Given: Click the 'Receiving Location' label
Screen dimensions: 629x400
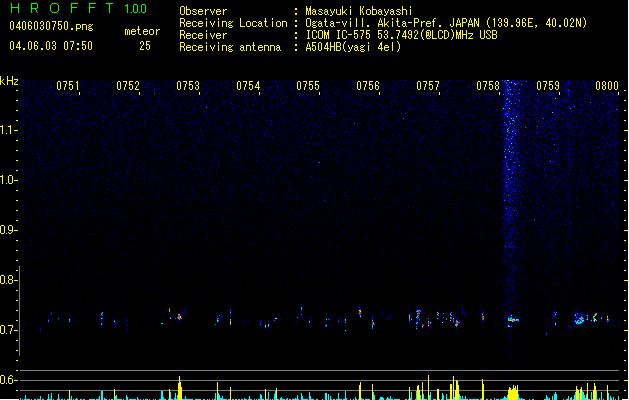Looking at the screenshot, I should tap(233, 23).
